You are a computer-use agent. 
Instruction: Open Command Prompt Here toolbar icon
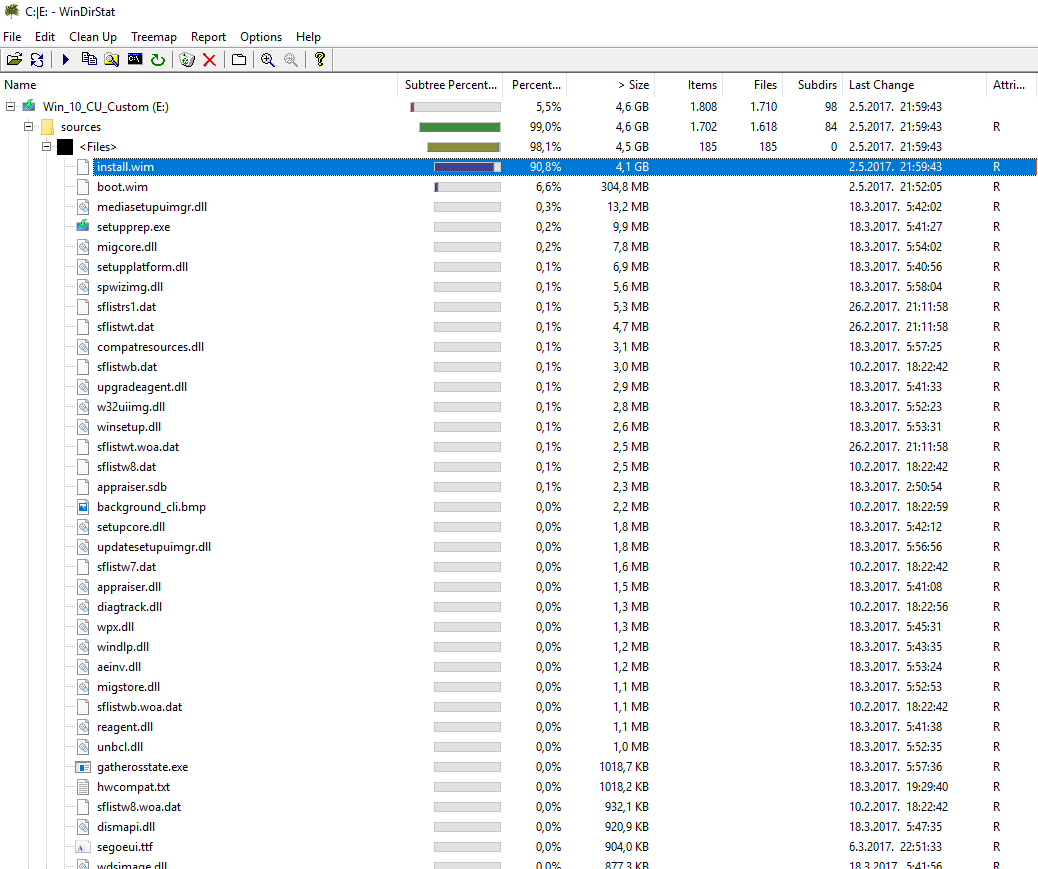(135, 60)
